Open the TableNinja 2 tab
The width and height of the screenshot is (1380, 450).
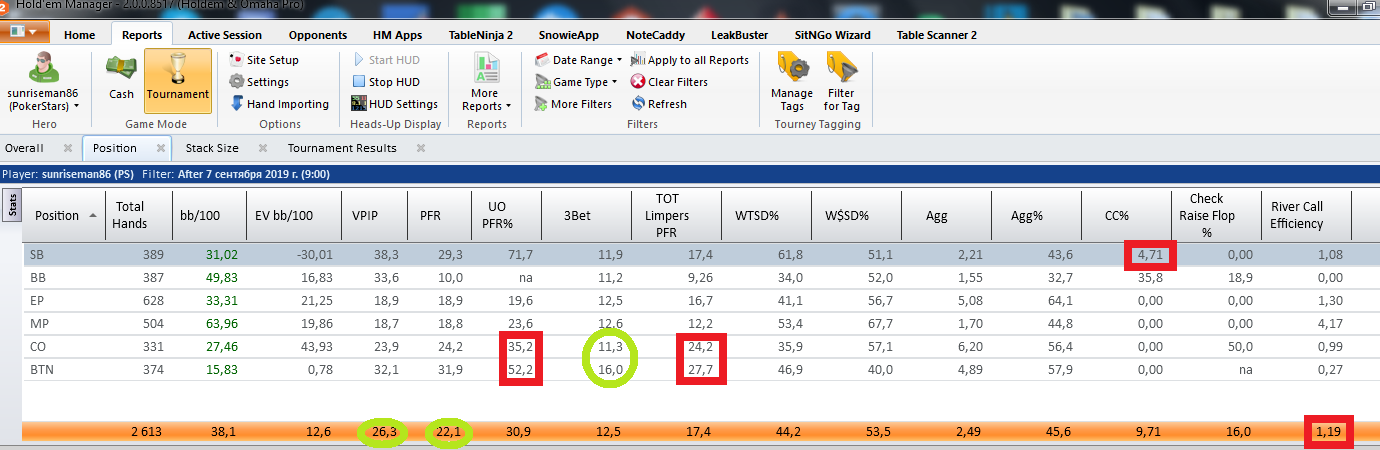click(x=481, y=34)
